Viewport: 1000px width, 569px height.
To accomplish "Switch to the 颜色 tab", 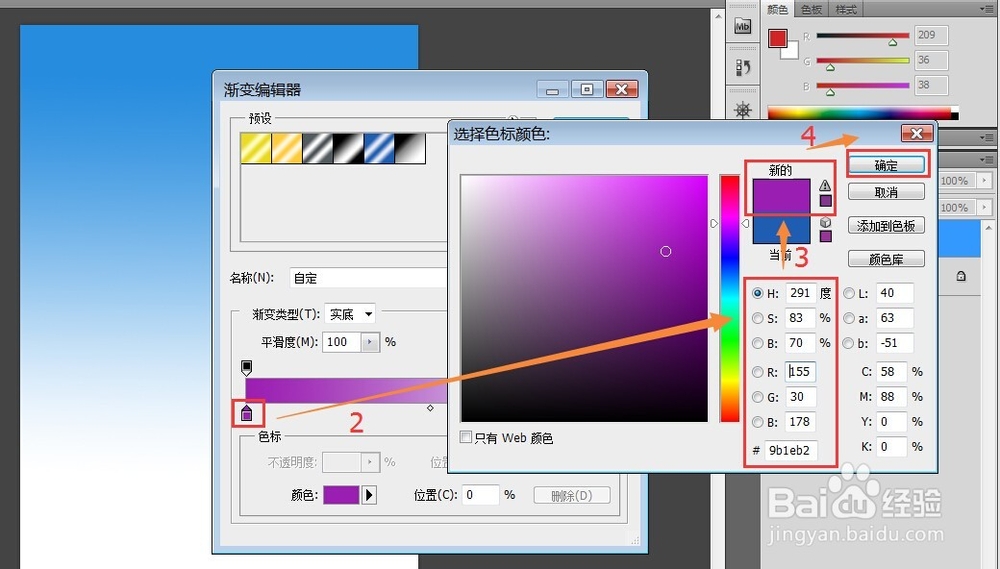I will click(778, 10).
